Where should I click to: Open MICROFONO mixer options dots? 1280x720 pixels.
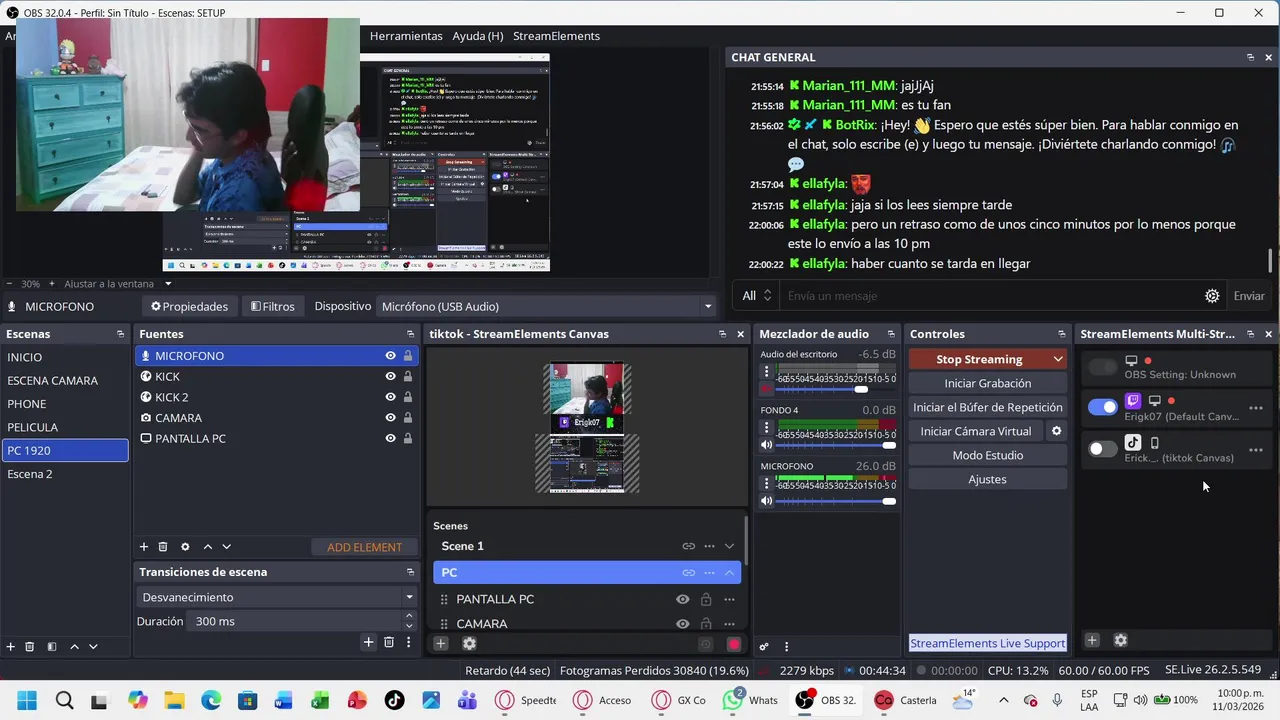(x=767, y=483)
